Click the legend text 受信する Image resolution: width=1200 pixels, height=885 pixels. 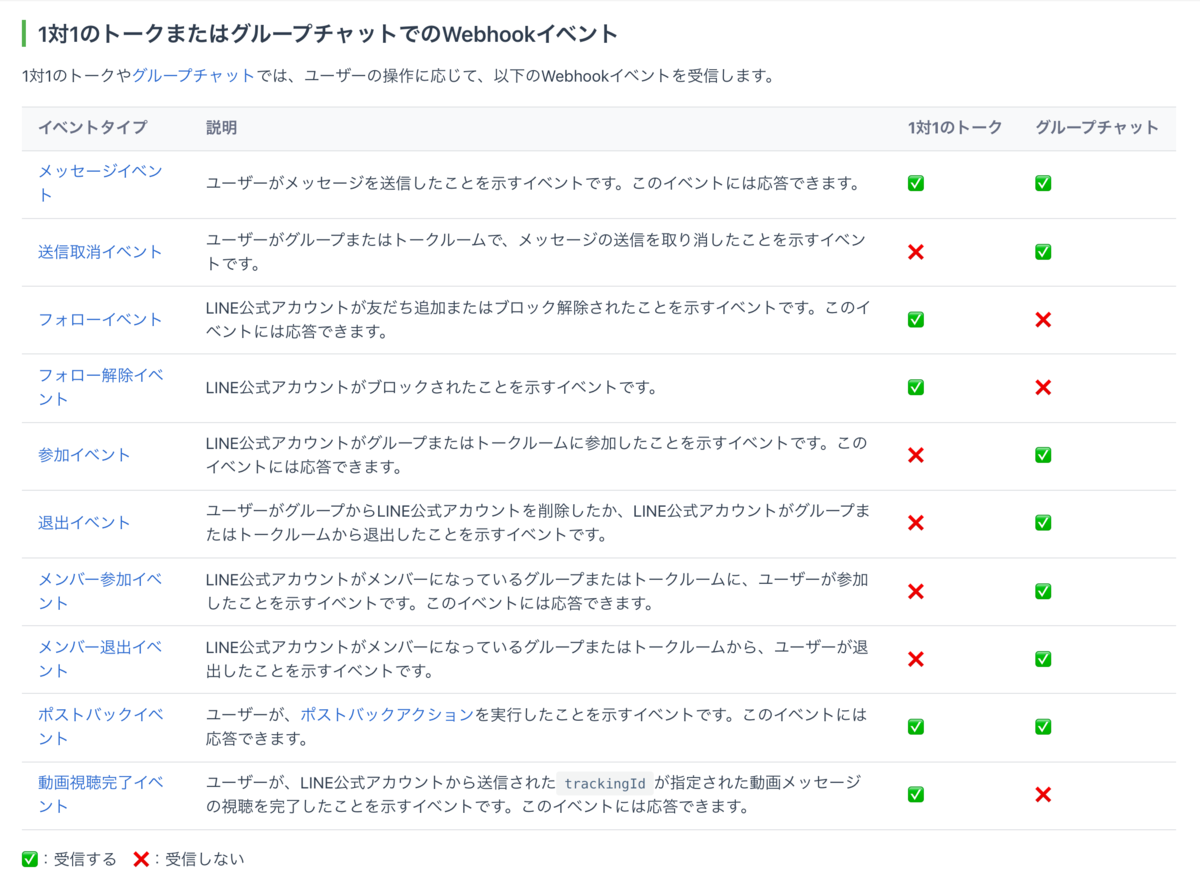click(x=86, y=859)
